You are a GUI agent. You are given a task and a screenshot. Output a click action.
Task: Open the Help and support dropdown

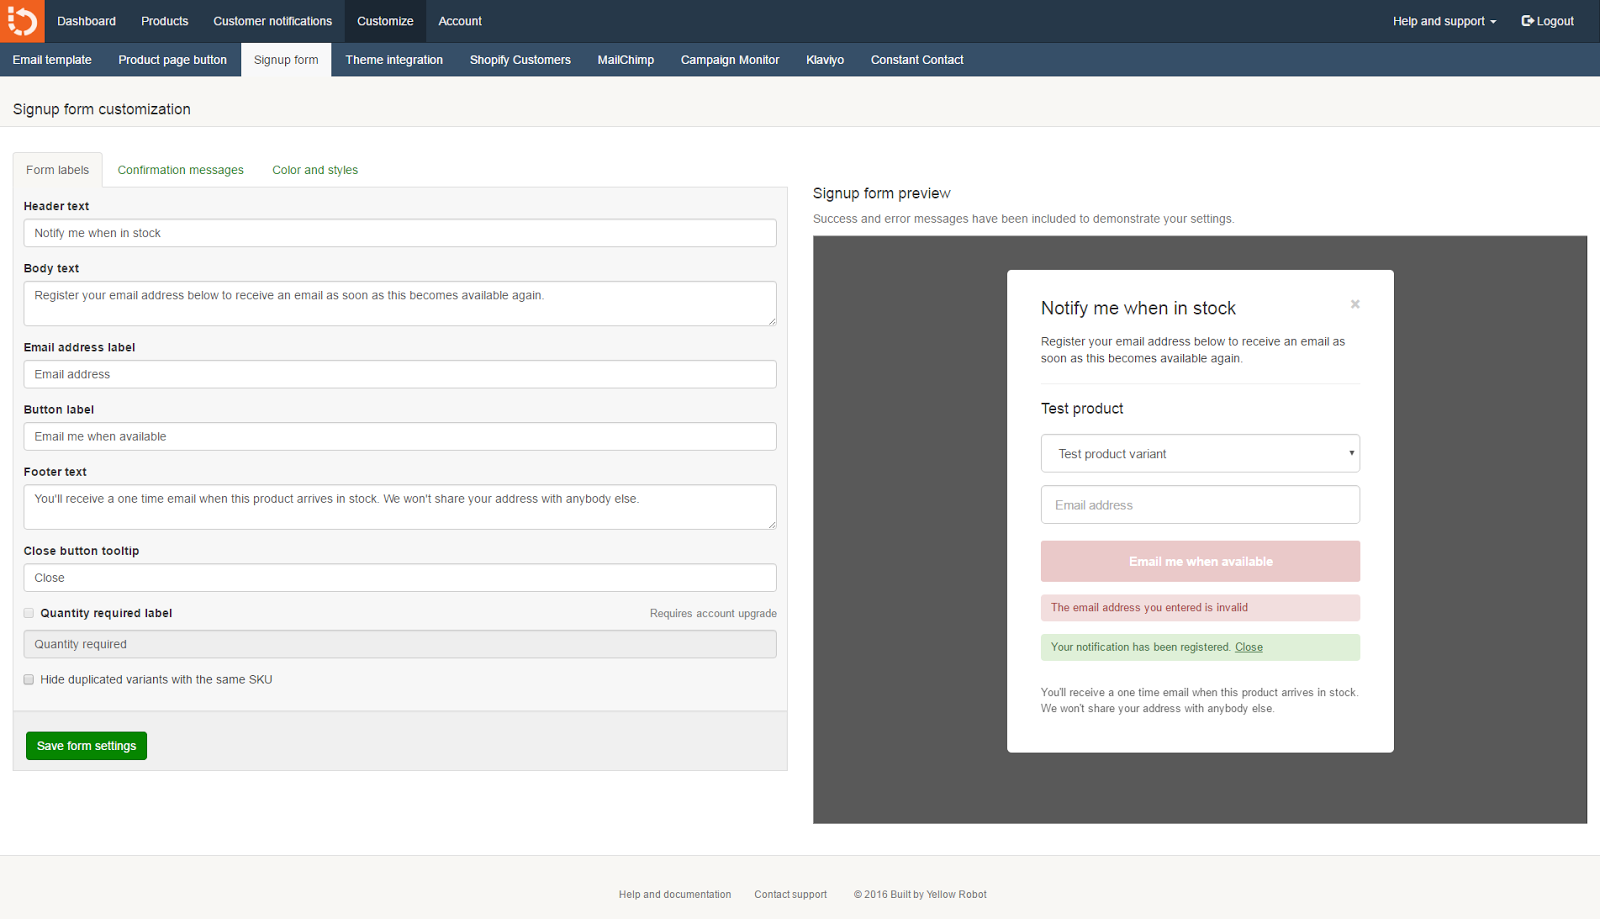click(x=1444, y=21)
